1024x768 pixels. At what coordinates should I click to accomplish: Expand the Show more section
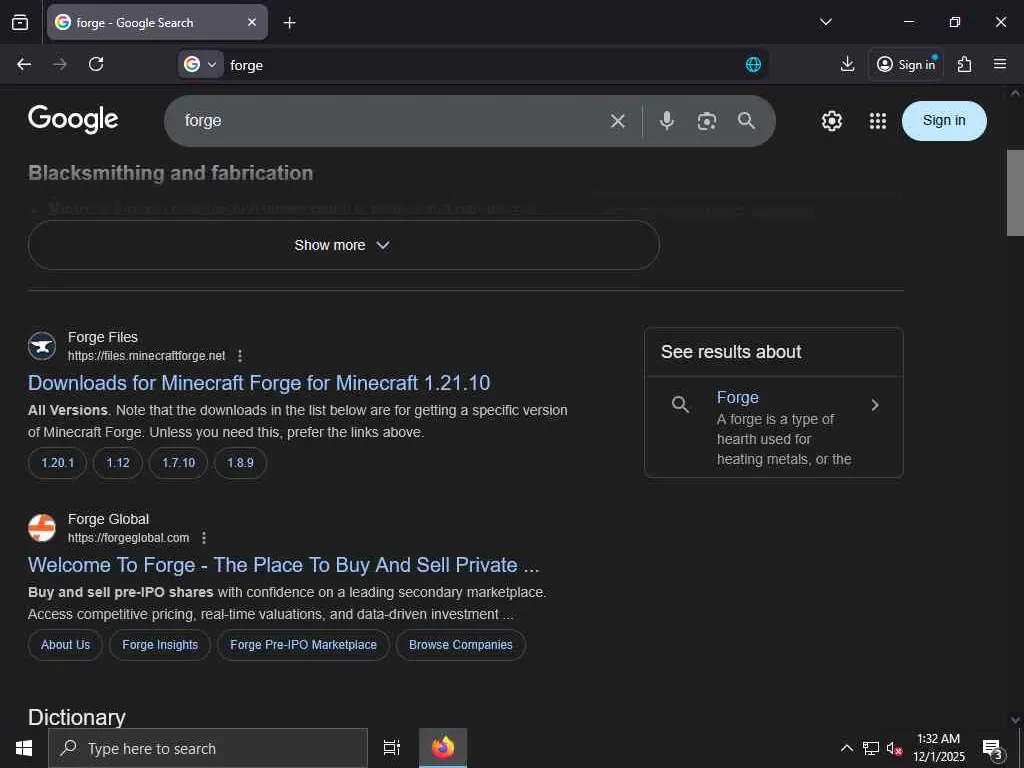pyautogui.click(x=343, y=245)
